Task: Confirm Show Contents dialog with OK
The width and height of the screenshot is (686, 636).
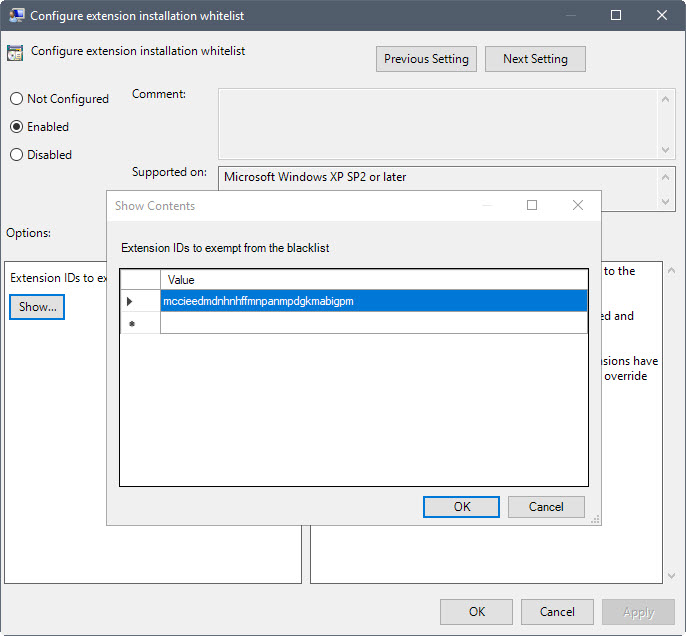Action: coord(462,507)
